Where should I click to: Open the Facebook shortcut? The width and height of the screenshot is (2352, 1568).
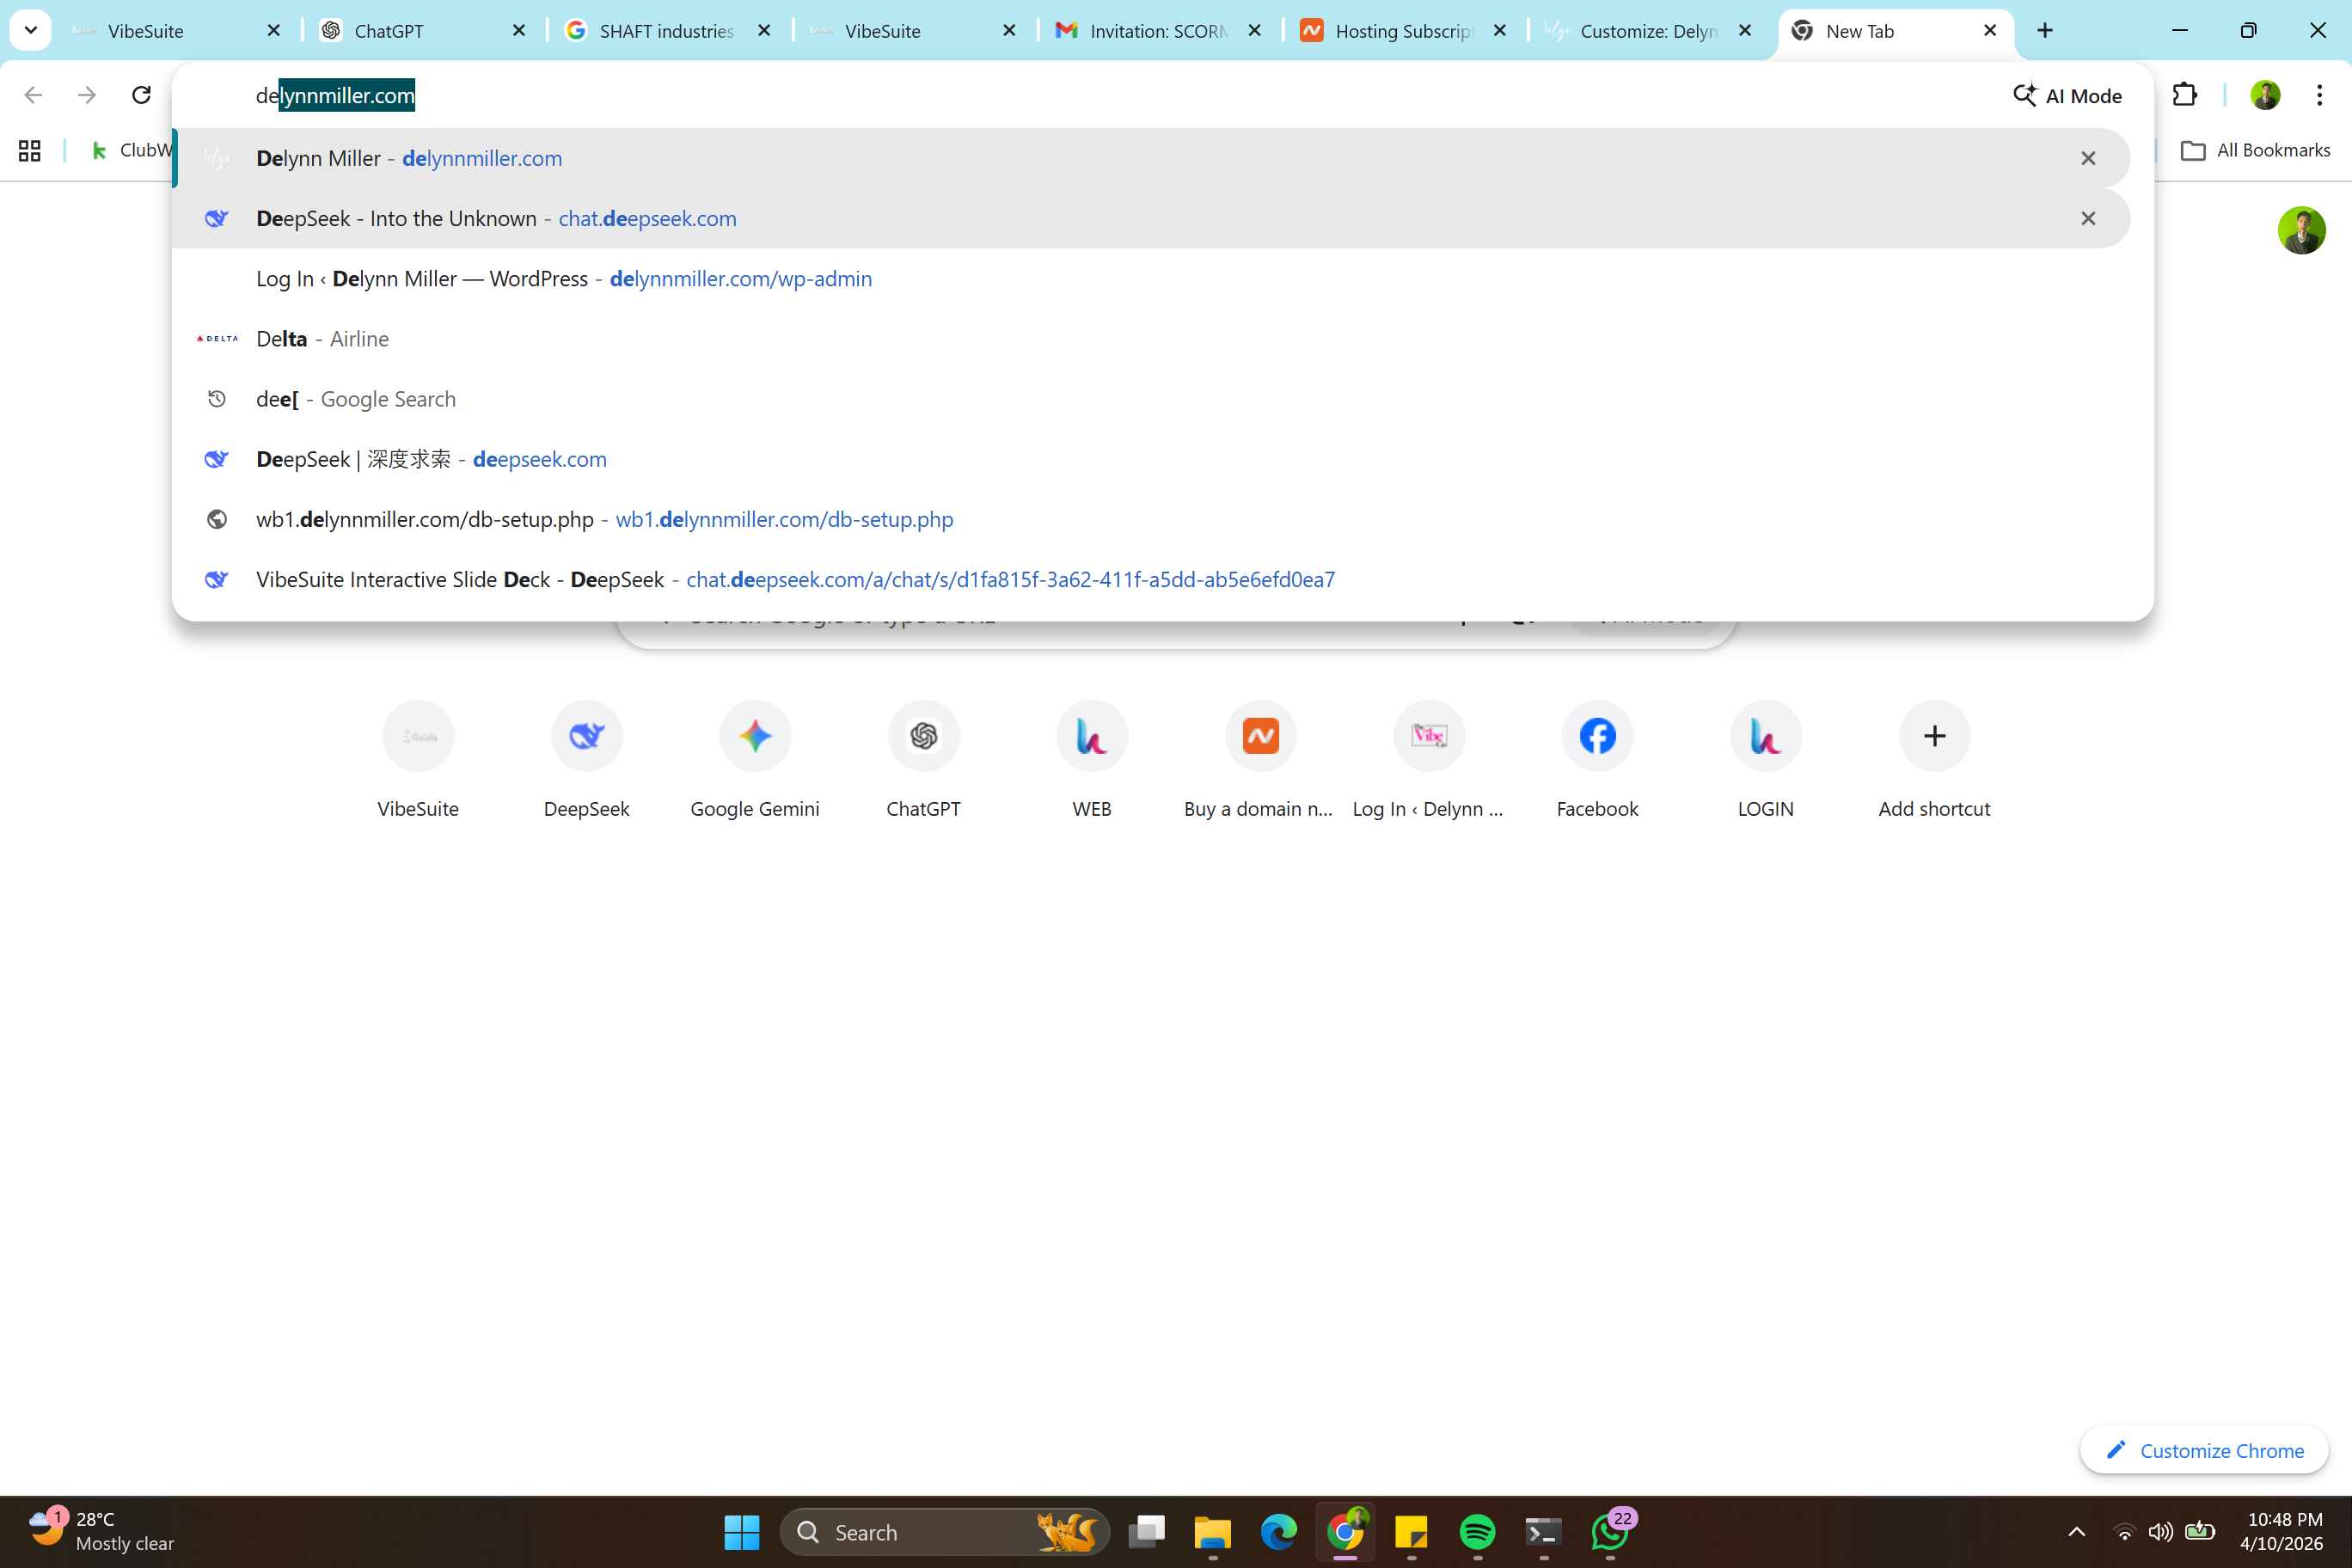point(1597,760)
